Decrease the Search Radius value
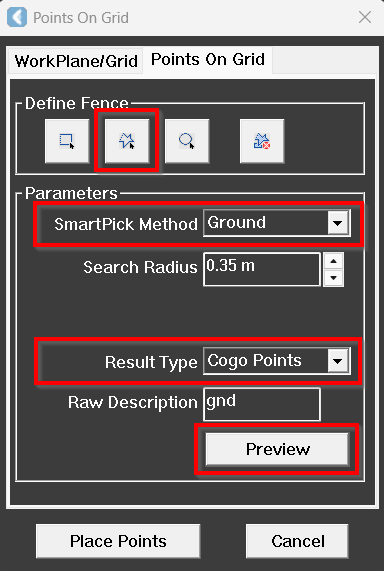Image resolution: width=384 pixels, height=571 pixels. (x=333, y=278)
